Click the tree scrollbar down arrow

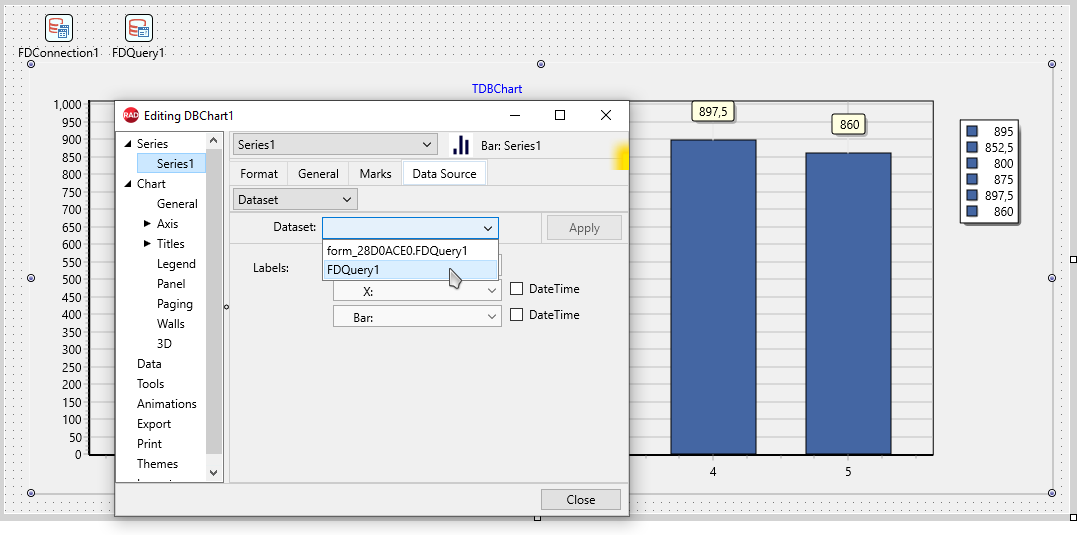pos(214,472)
